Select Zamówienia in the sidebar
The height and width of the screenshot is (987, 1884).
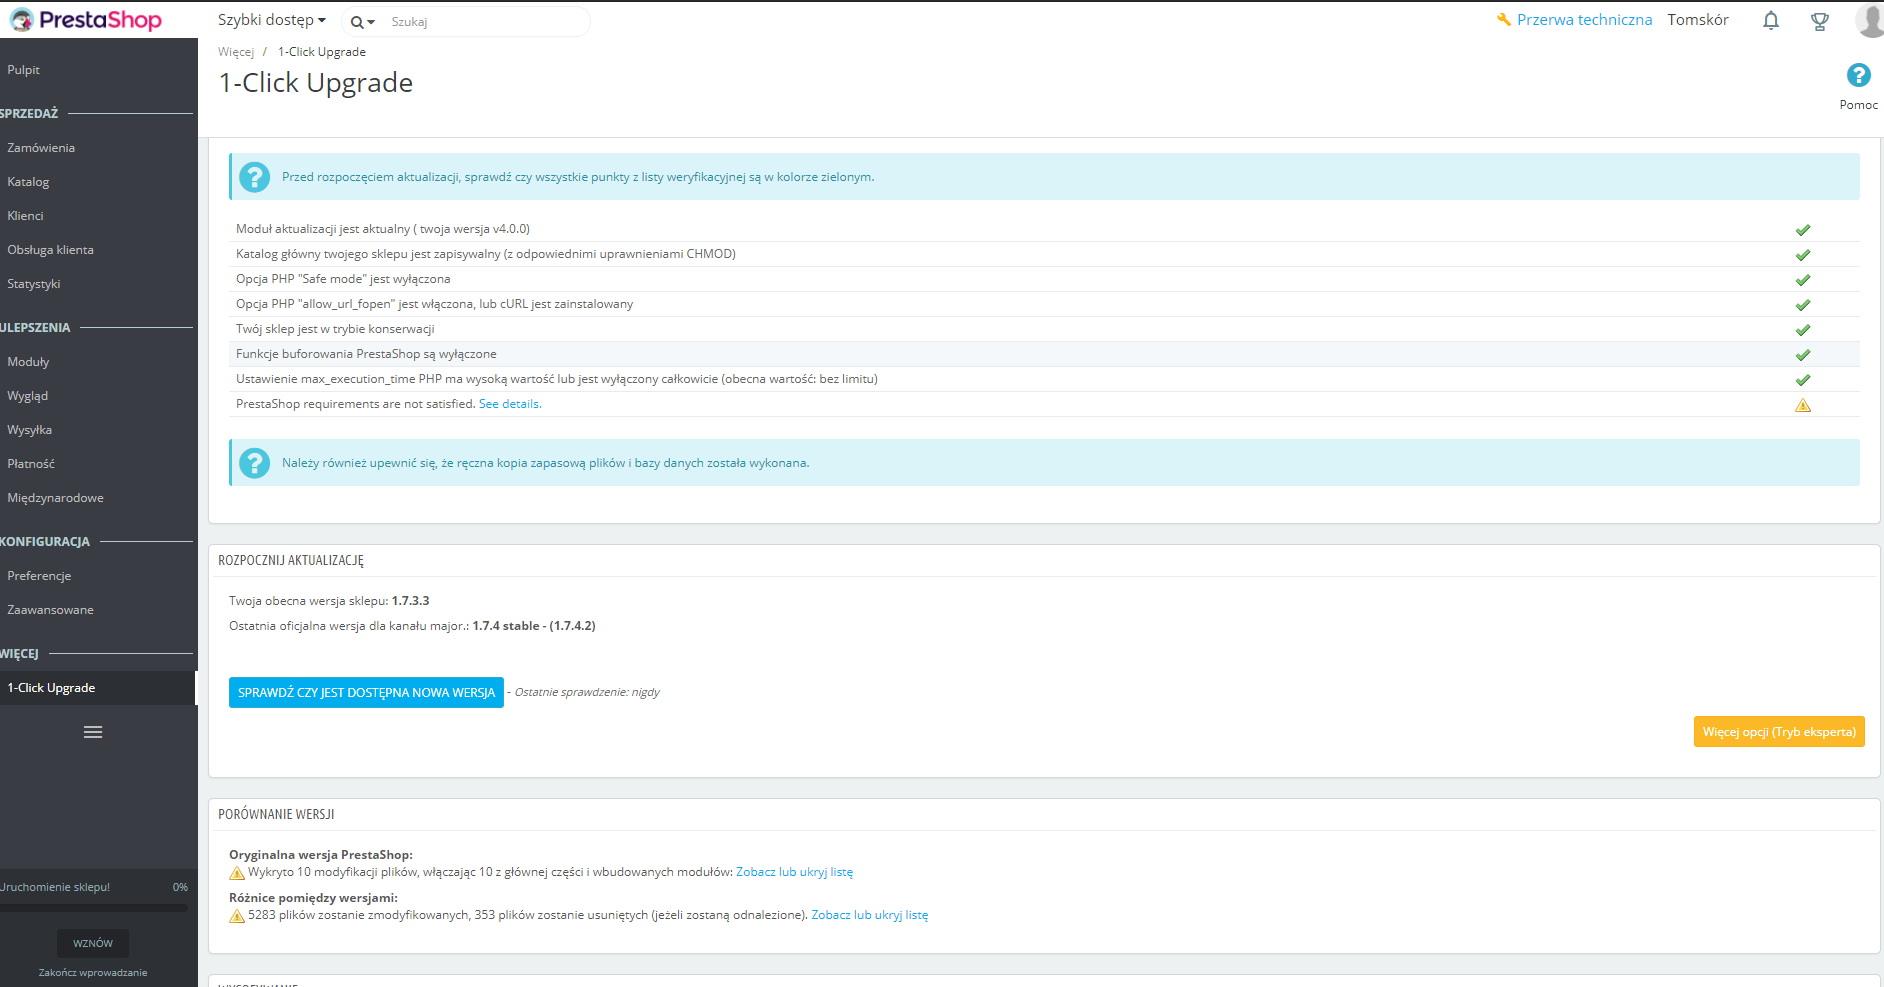tap(41, 148)
